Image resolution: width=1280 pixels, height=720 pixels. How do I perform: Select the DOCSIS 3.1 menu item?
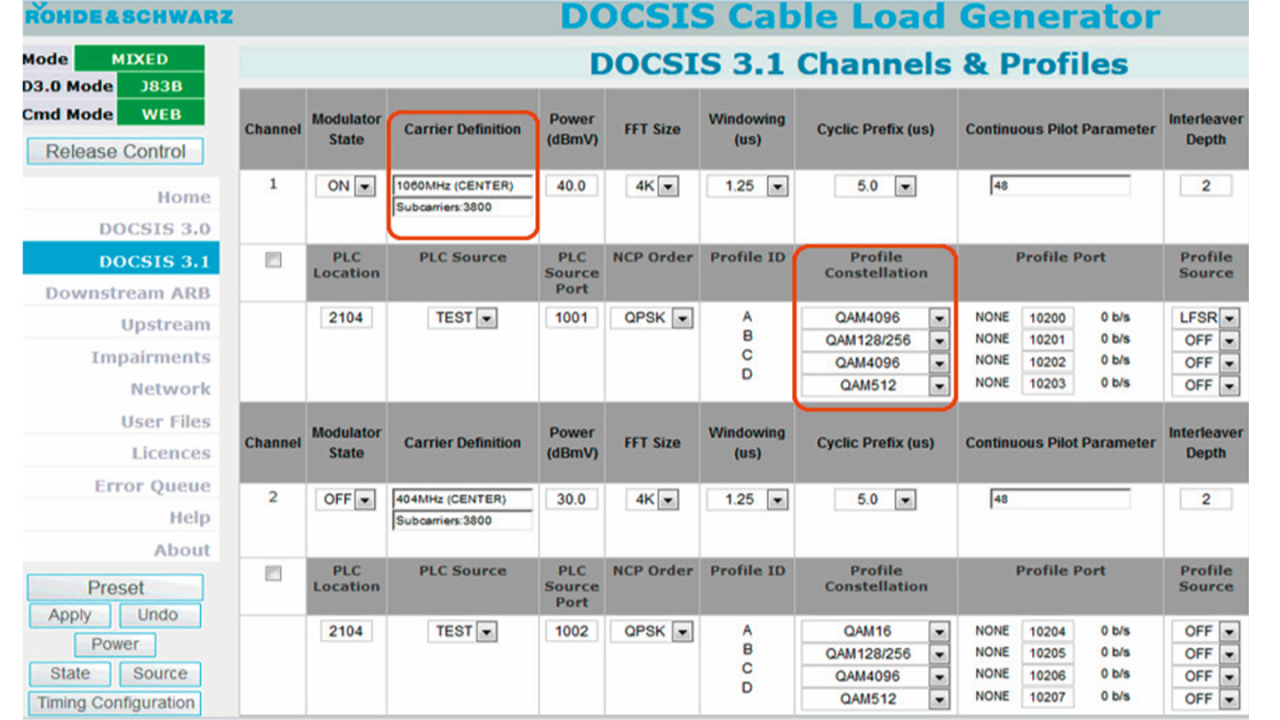click(121, 261)
